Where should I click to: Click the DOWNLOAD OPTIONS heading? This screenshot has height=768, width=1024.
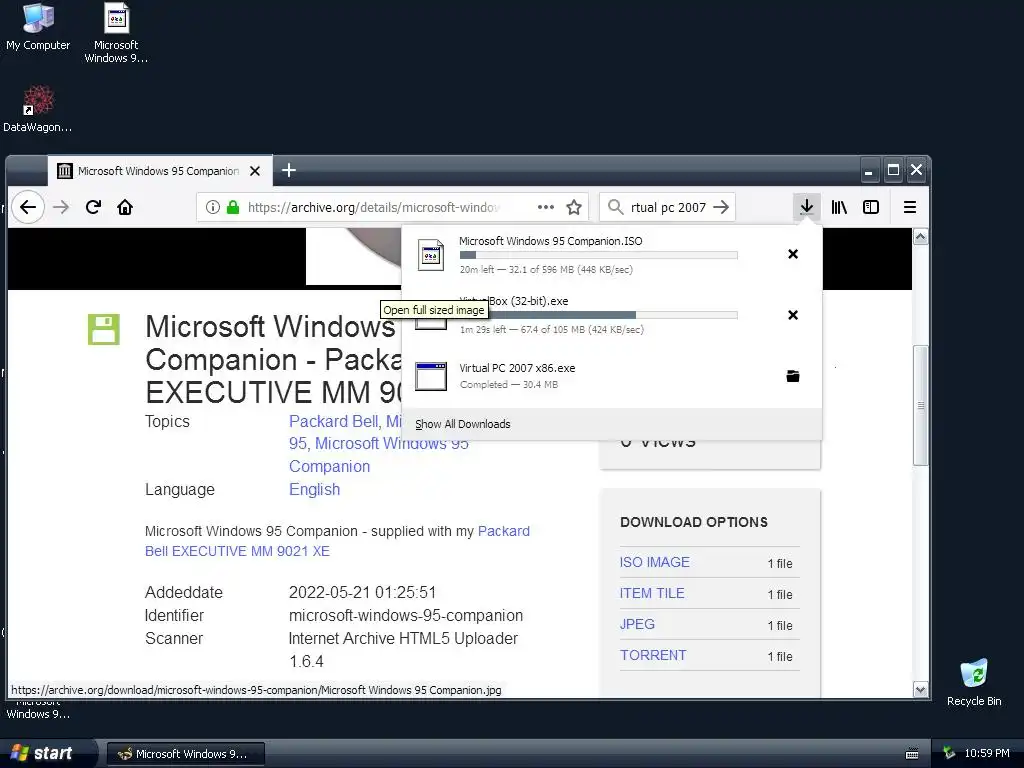tap(694, 522)
